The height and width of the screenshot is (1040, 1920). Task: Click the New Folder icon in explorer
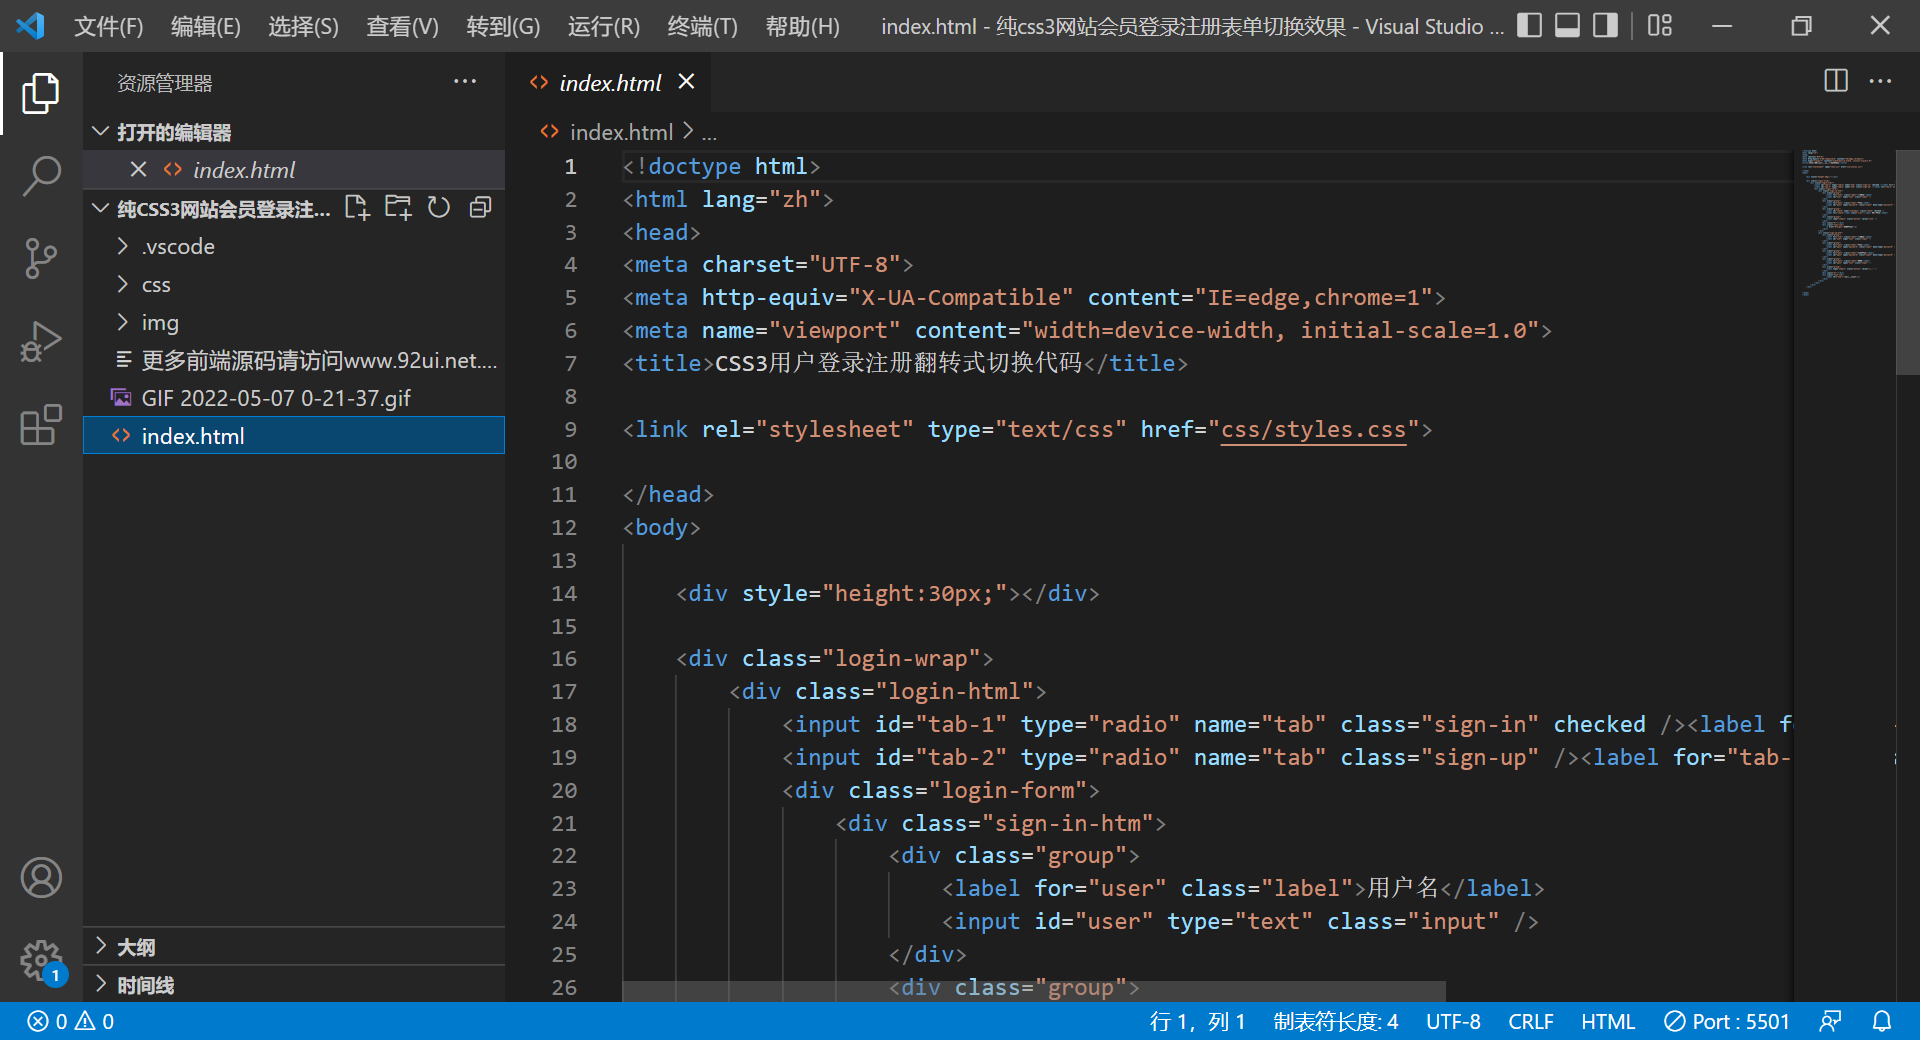tap(398, 208)
